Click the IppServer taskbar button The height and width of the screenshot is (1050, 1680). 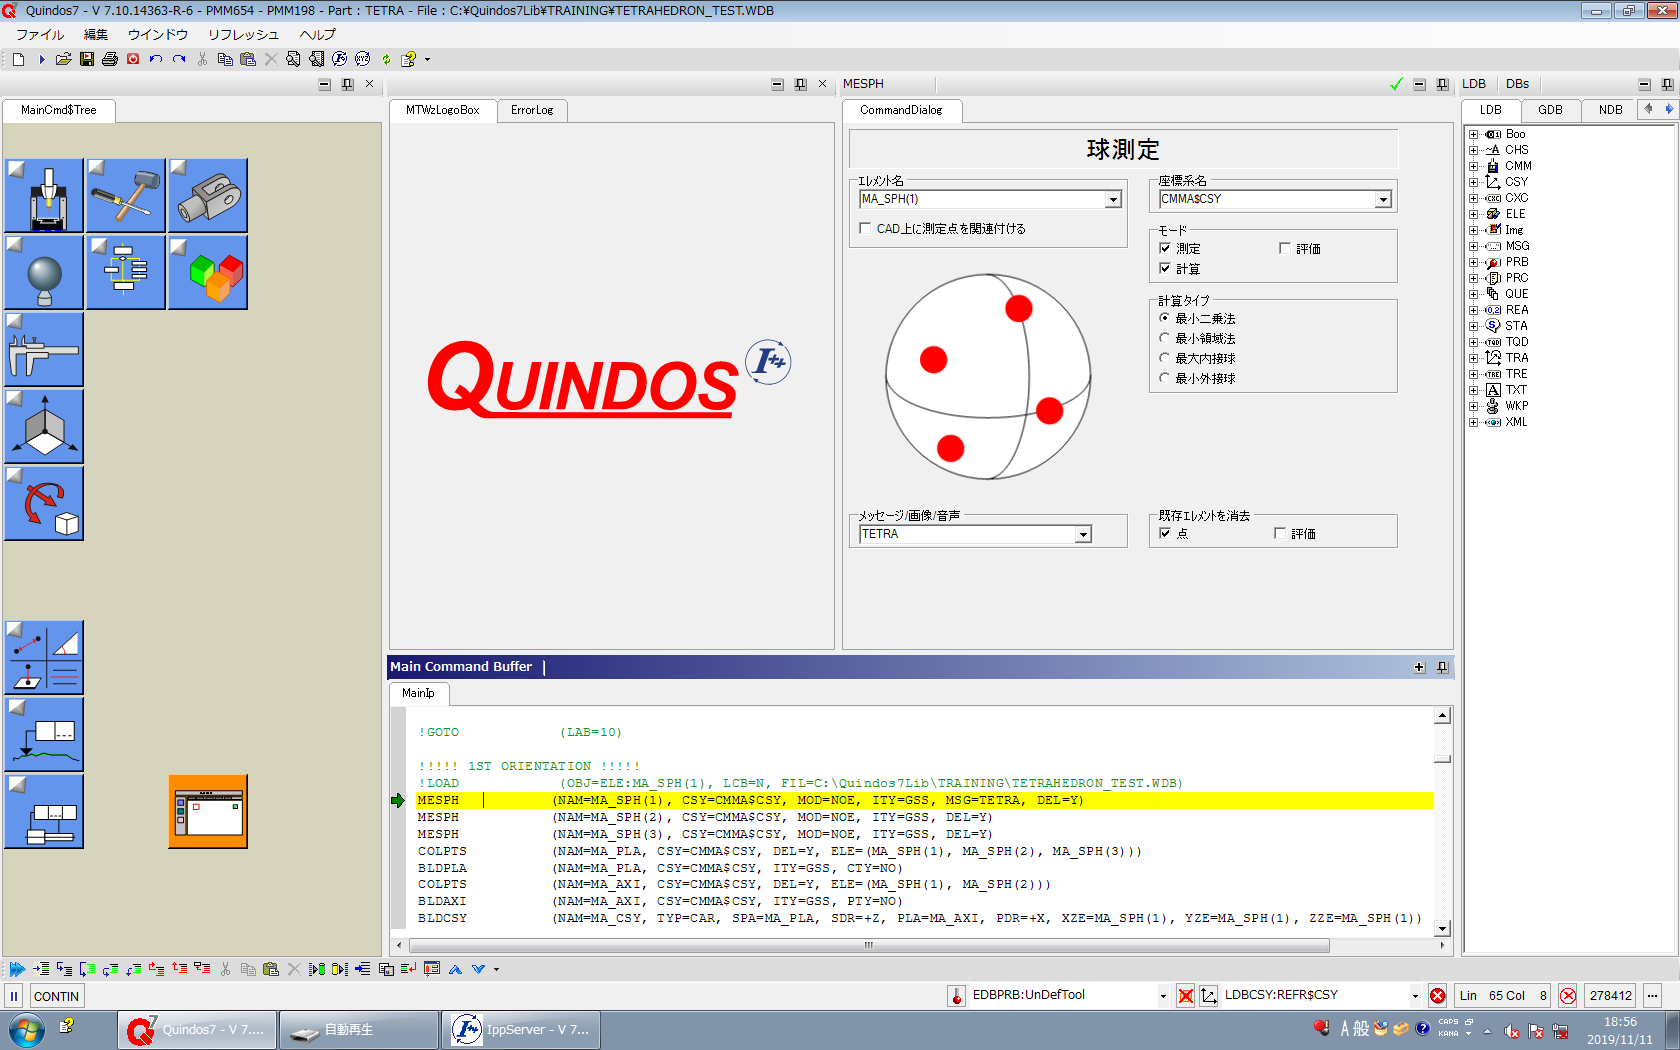[521, 1029]
